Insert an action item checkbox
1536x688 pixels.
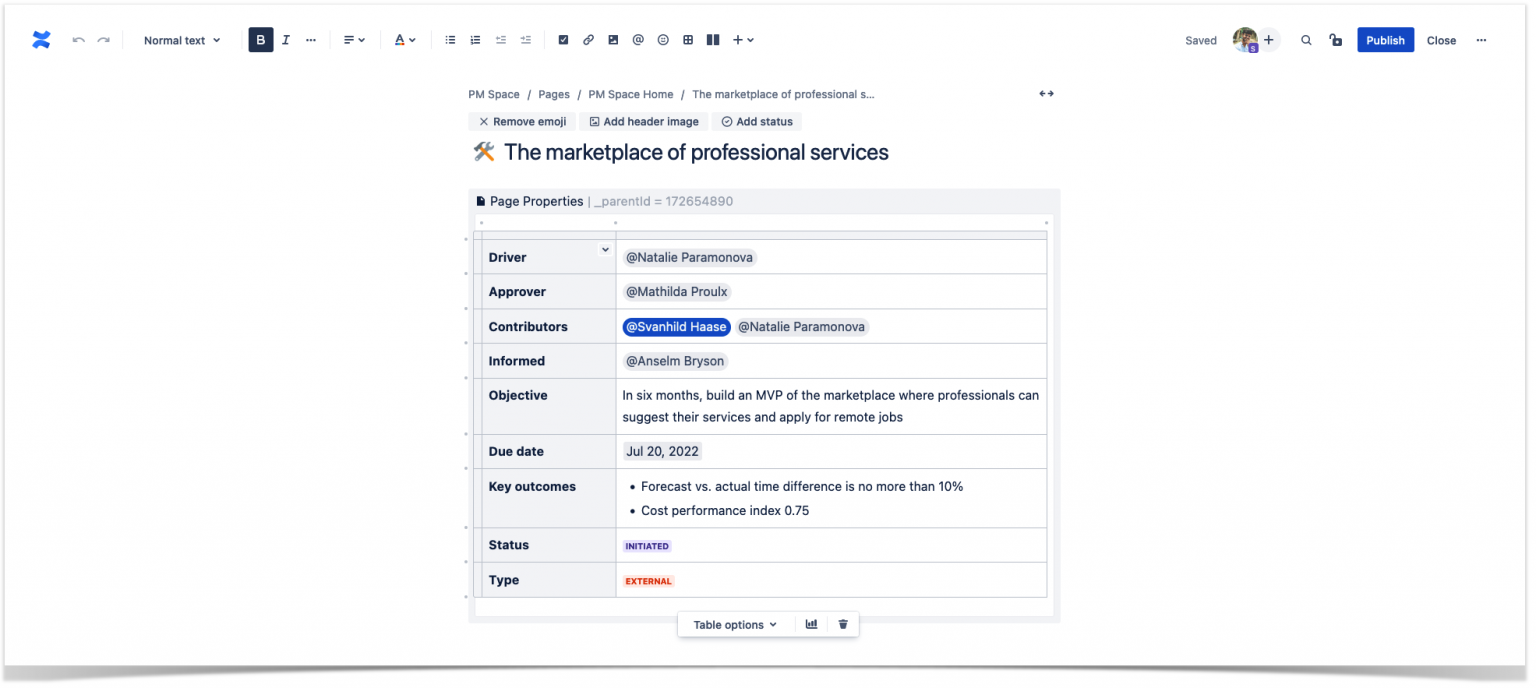point(563,39)
